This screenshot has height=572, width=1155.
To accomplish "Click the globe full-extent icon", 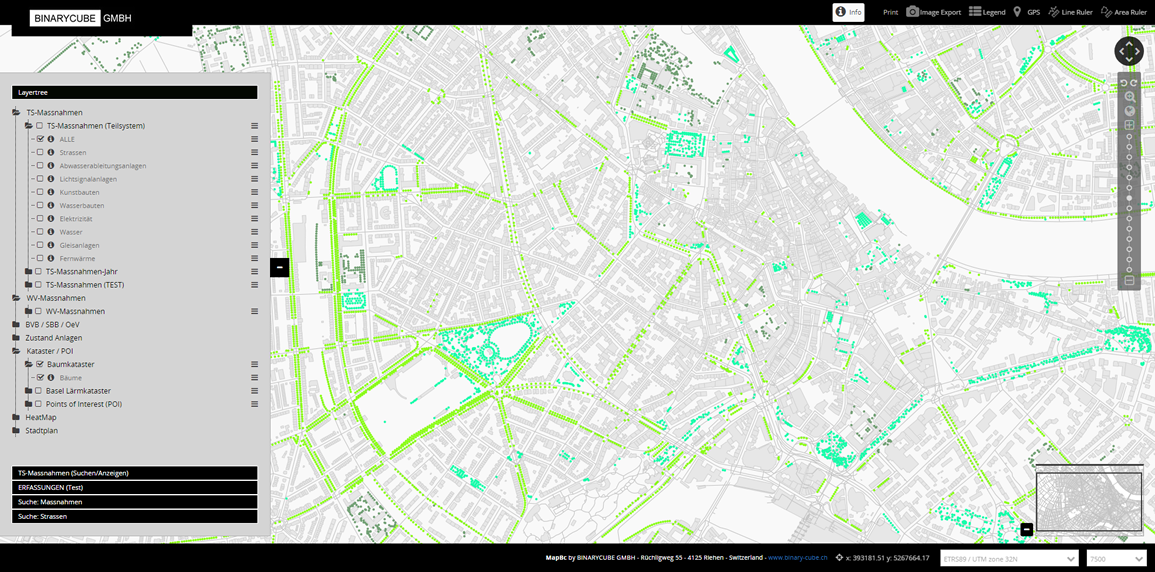I will point(1129,111).
